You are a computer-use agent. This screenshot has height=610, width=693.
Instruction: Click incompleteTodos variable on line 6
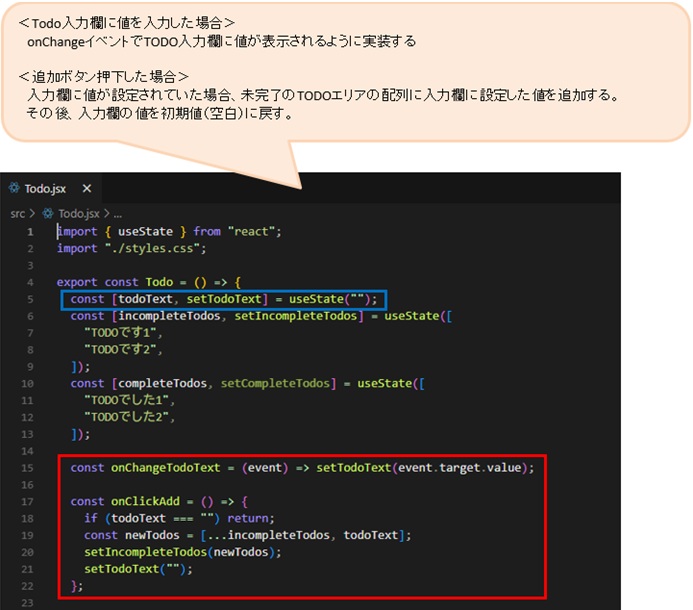[169, 316]
